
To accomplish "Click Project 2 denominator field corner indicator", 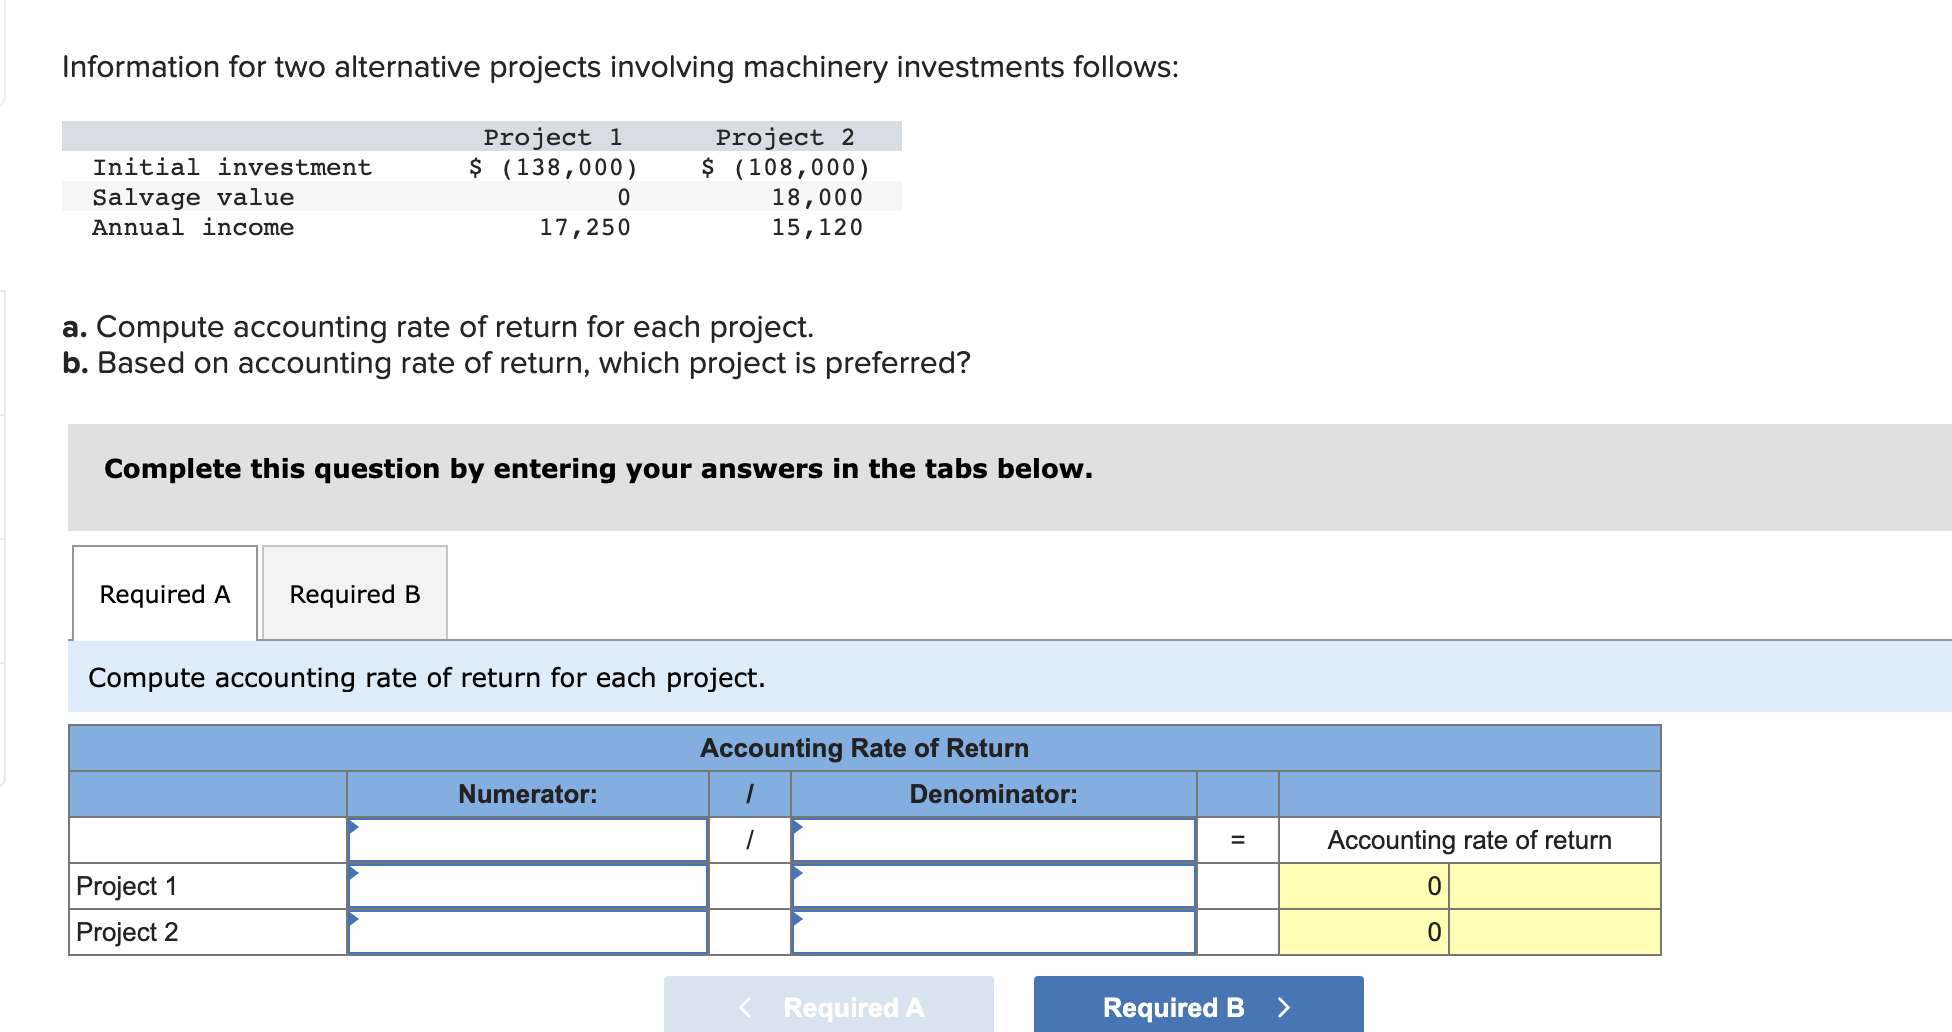I will click(798, 917).
